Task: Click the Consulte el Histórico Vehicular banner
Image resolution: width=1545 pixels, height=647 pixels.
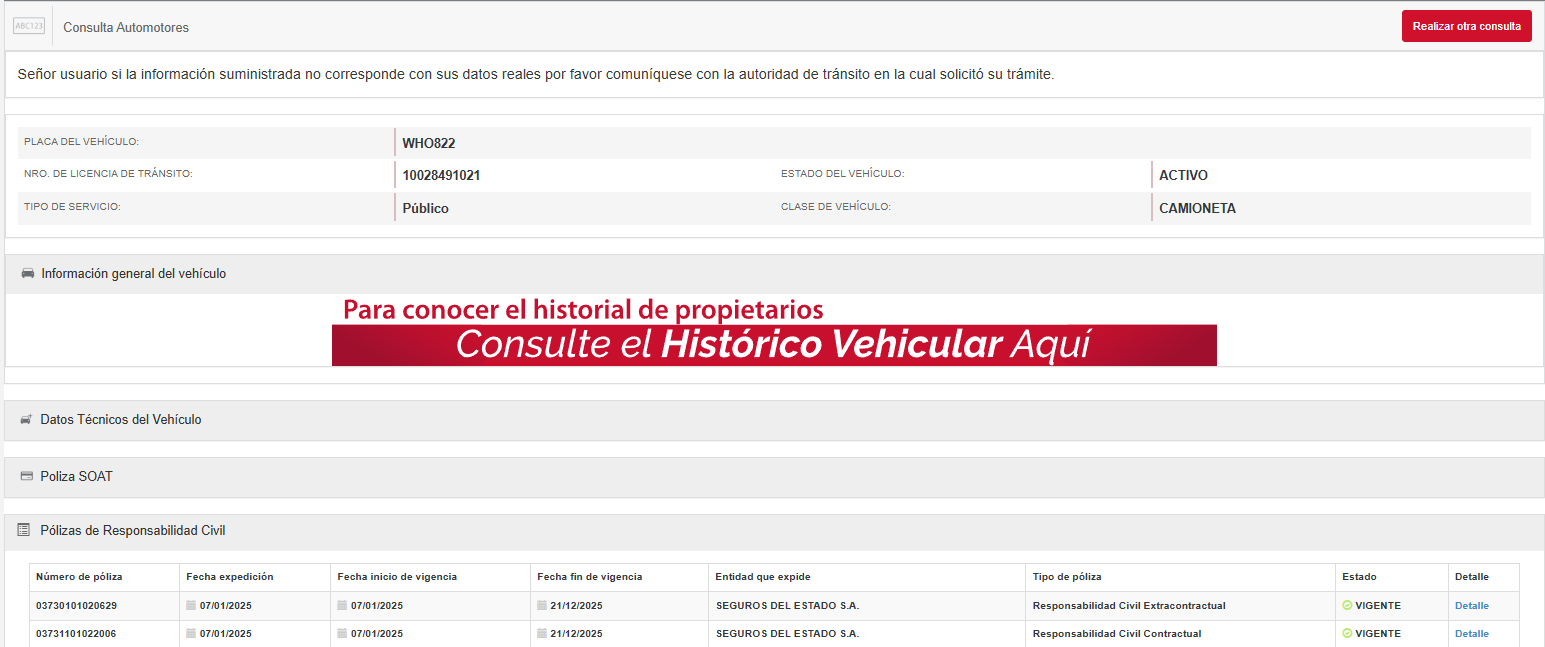Action: pyautogui.click(x=774, y=344)
